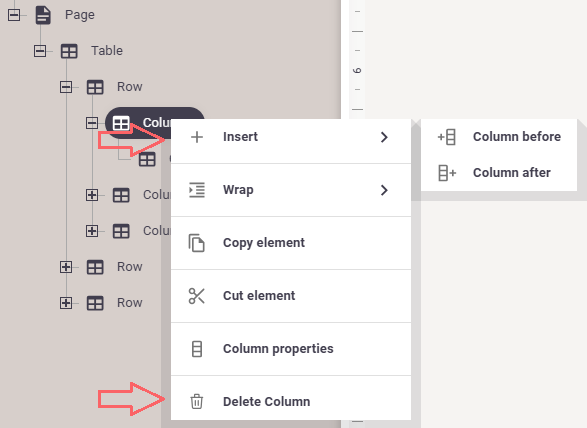Collapse the selected Column node
587x428 pixels.
pyautogui.click(x=92, y=123)
